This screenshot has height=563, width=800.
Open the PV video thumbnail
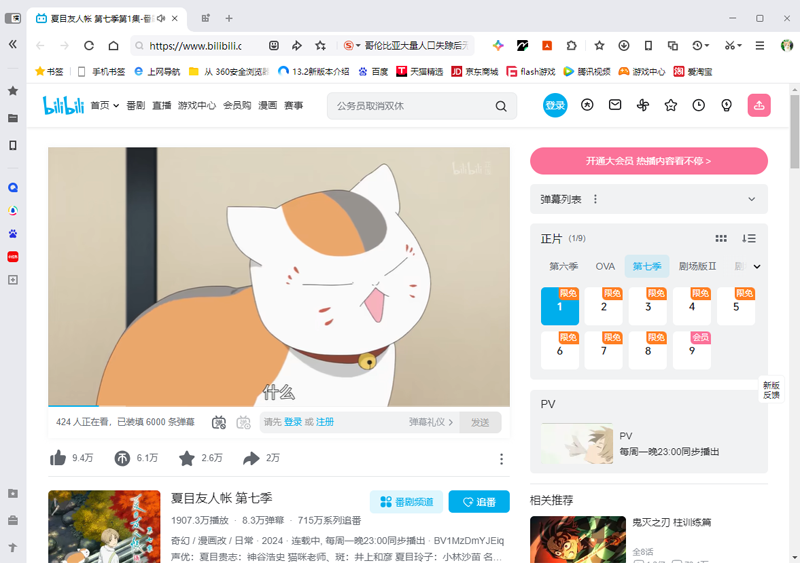click(x=577, y=444)
